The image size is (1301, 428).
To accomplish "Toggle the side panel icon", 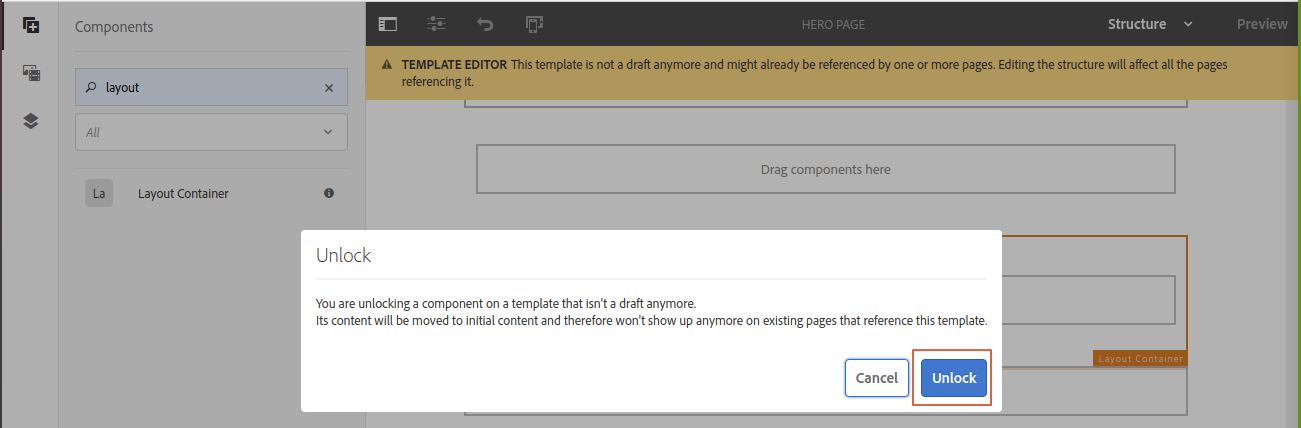I will [x=388, y=24].
